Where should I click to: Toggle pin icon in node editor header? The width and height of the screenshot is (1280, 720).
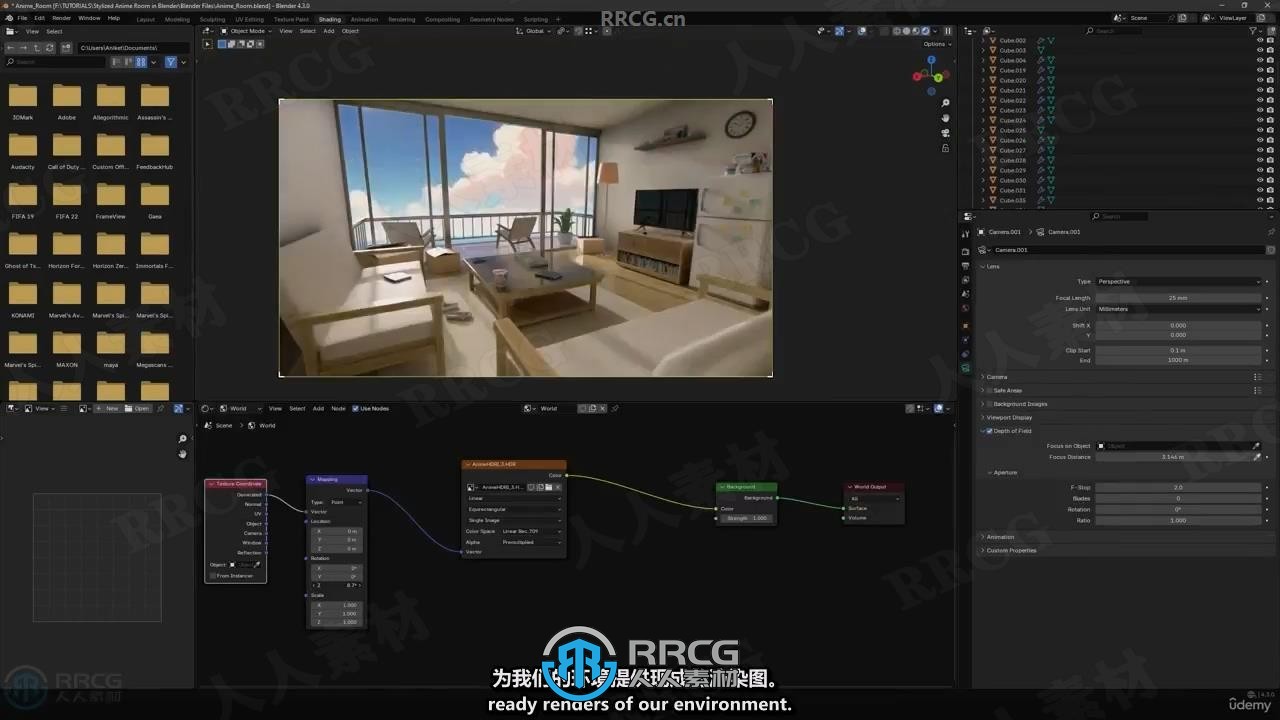(615, 408)
